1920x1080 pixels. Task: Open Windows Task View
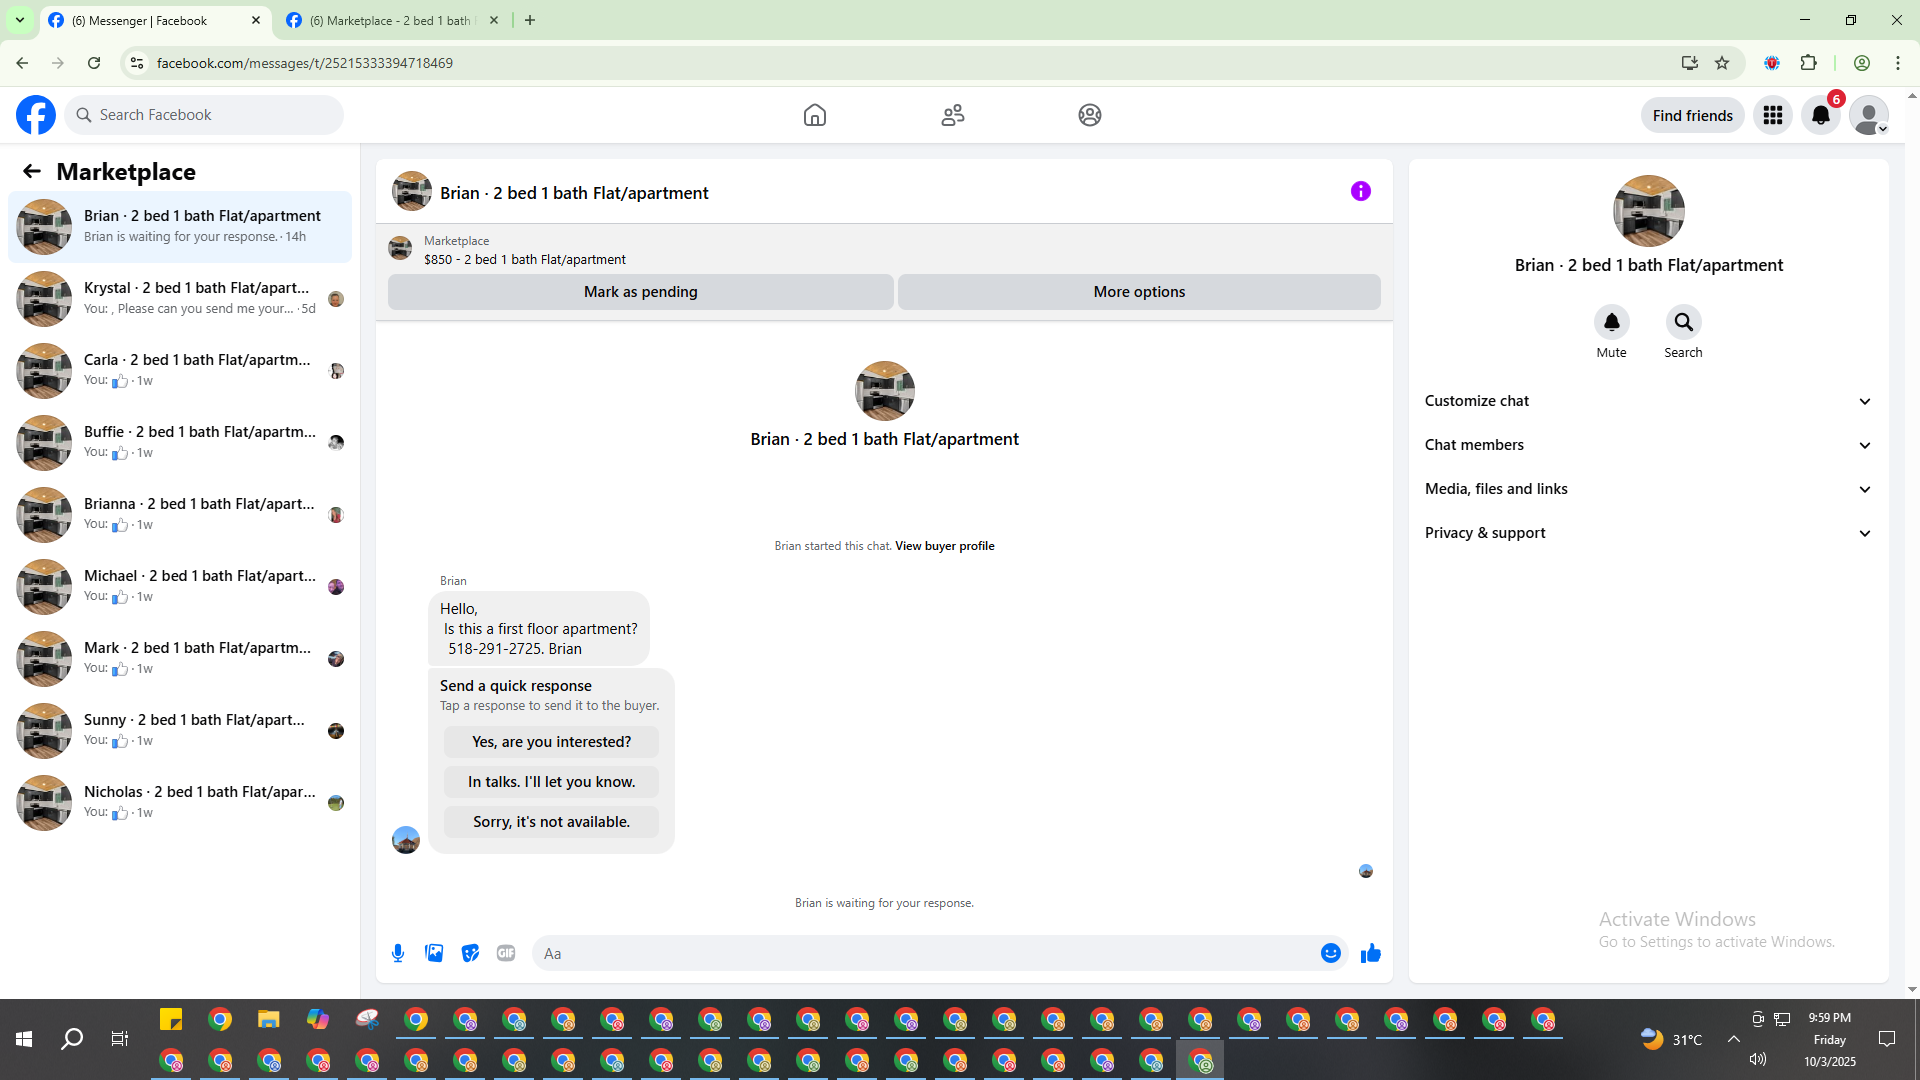[120, 1039]
